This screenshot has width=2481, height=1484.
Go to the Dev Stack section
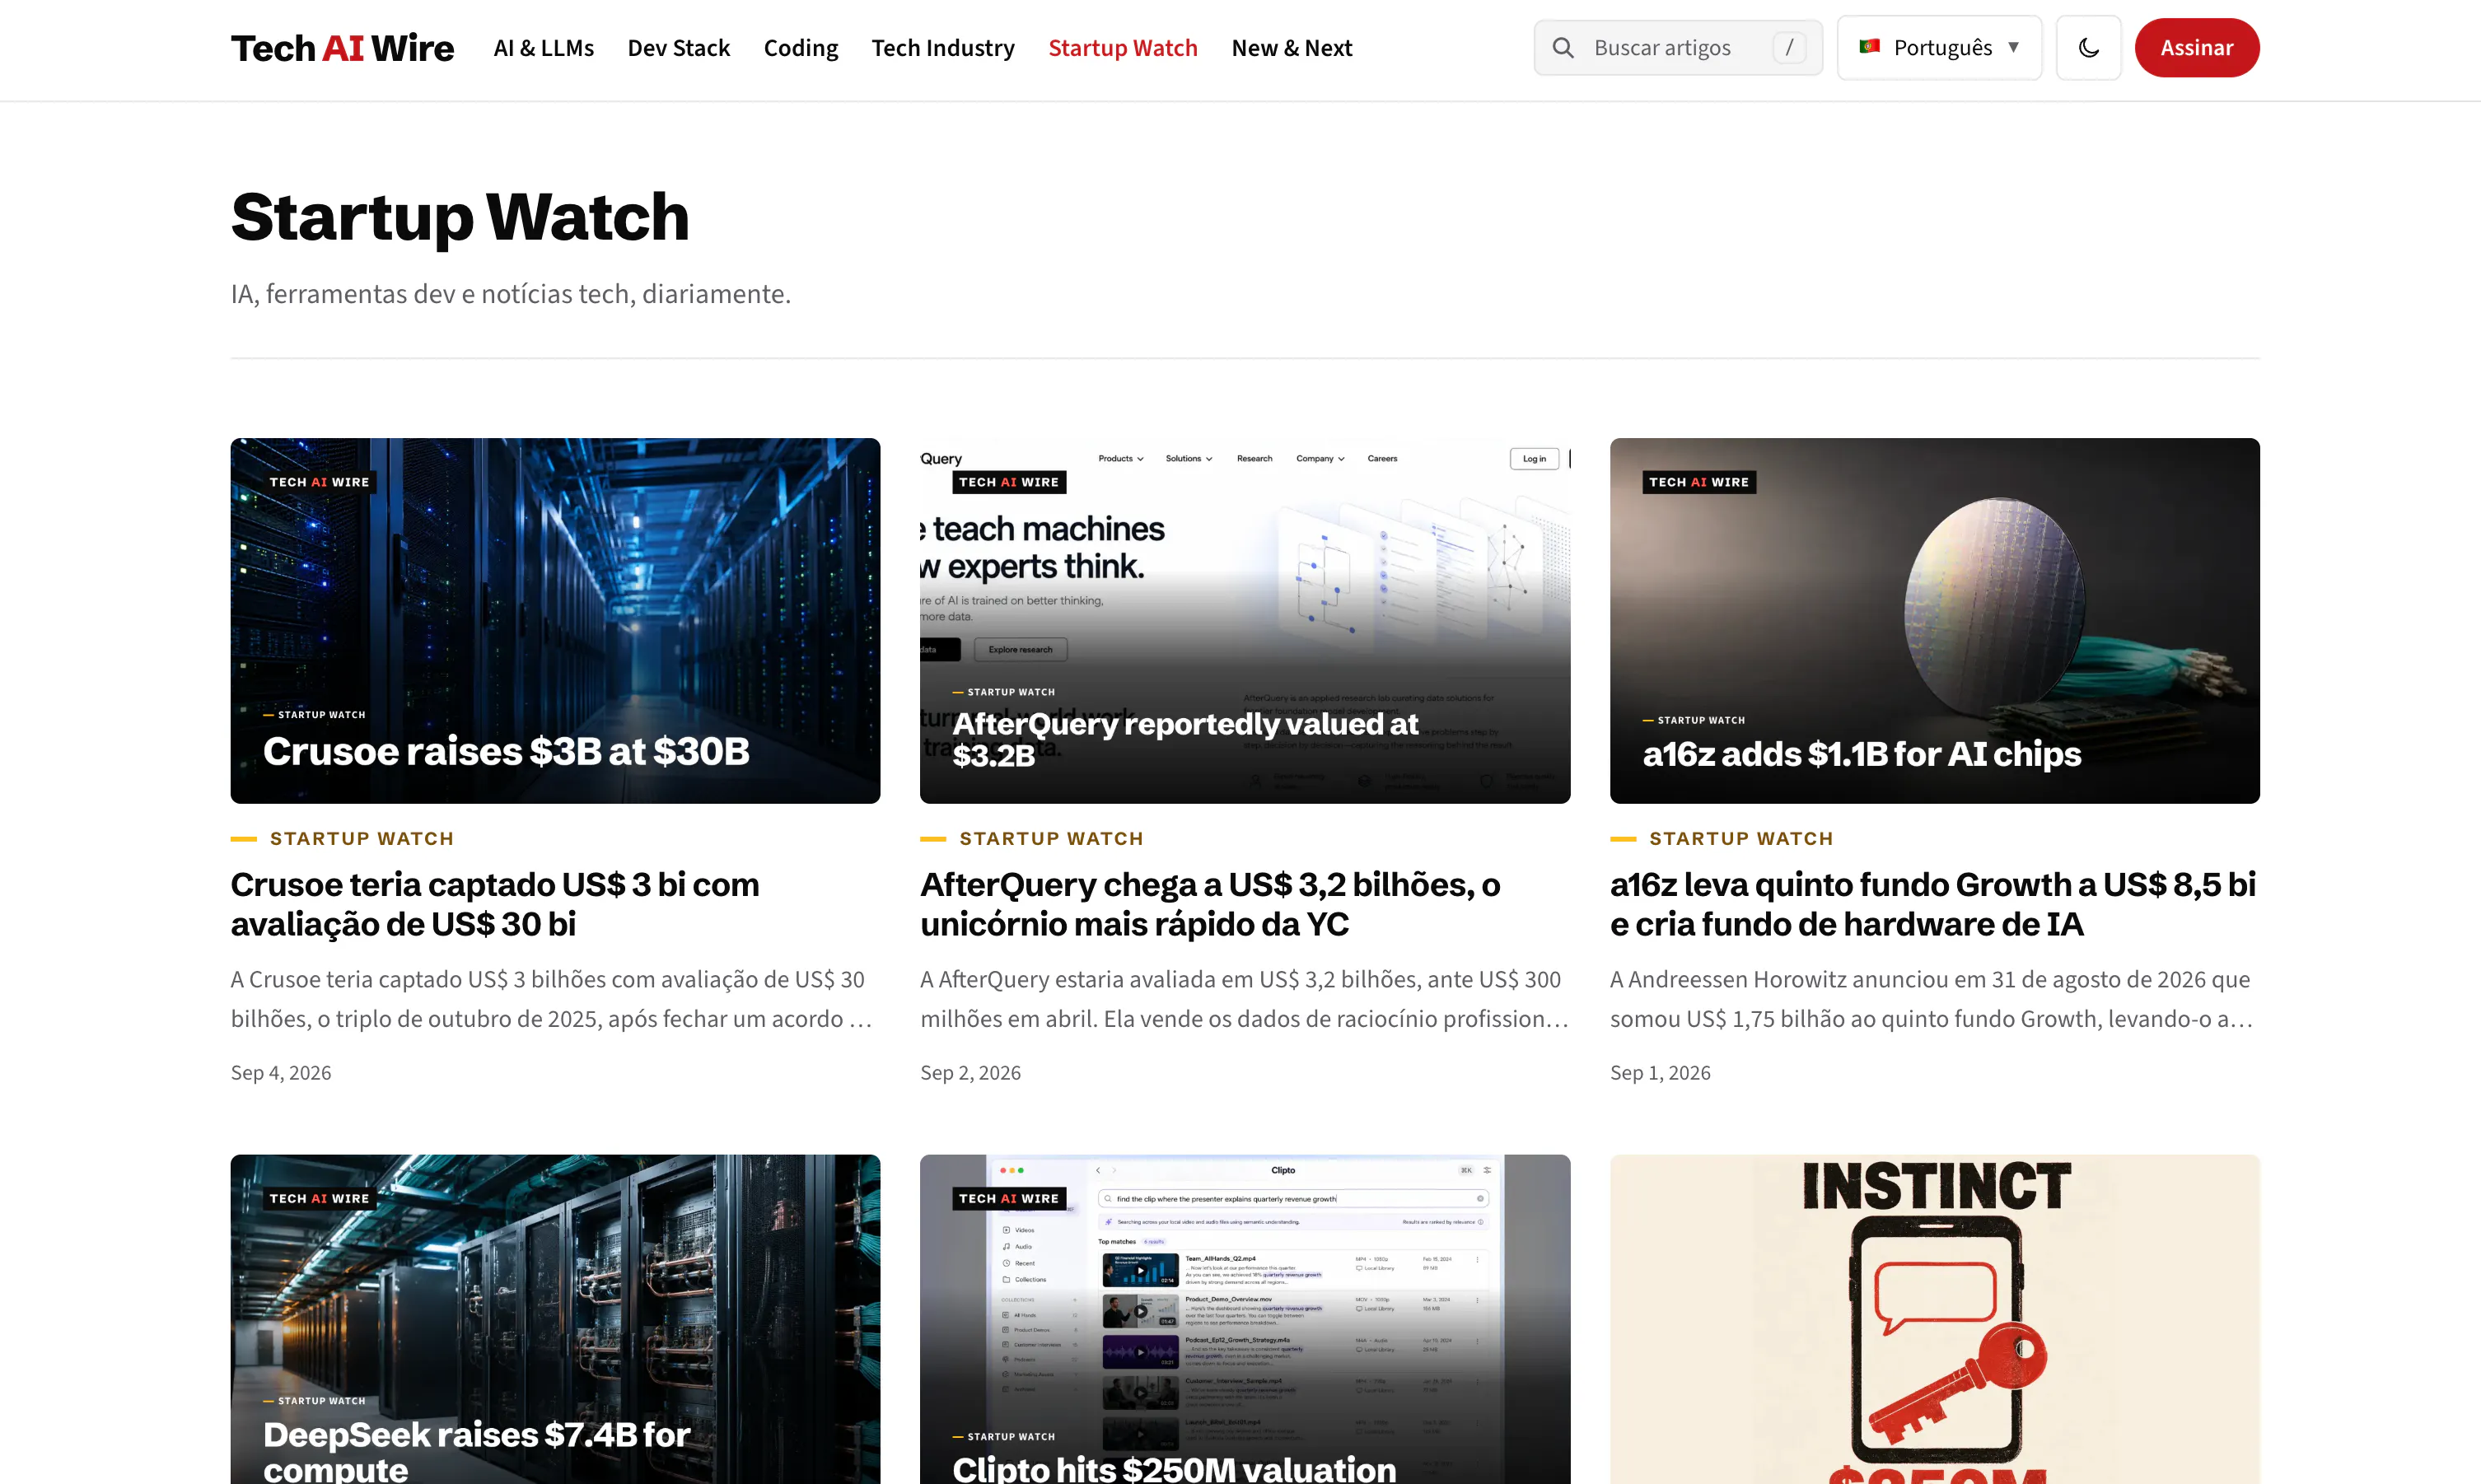pos(678,48)
